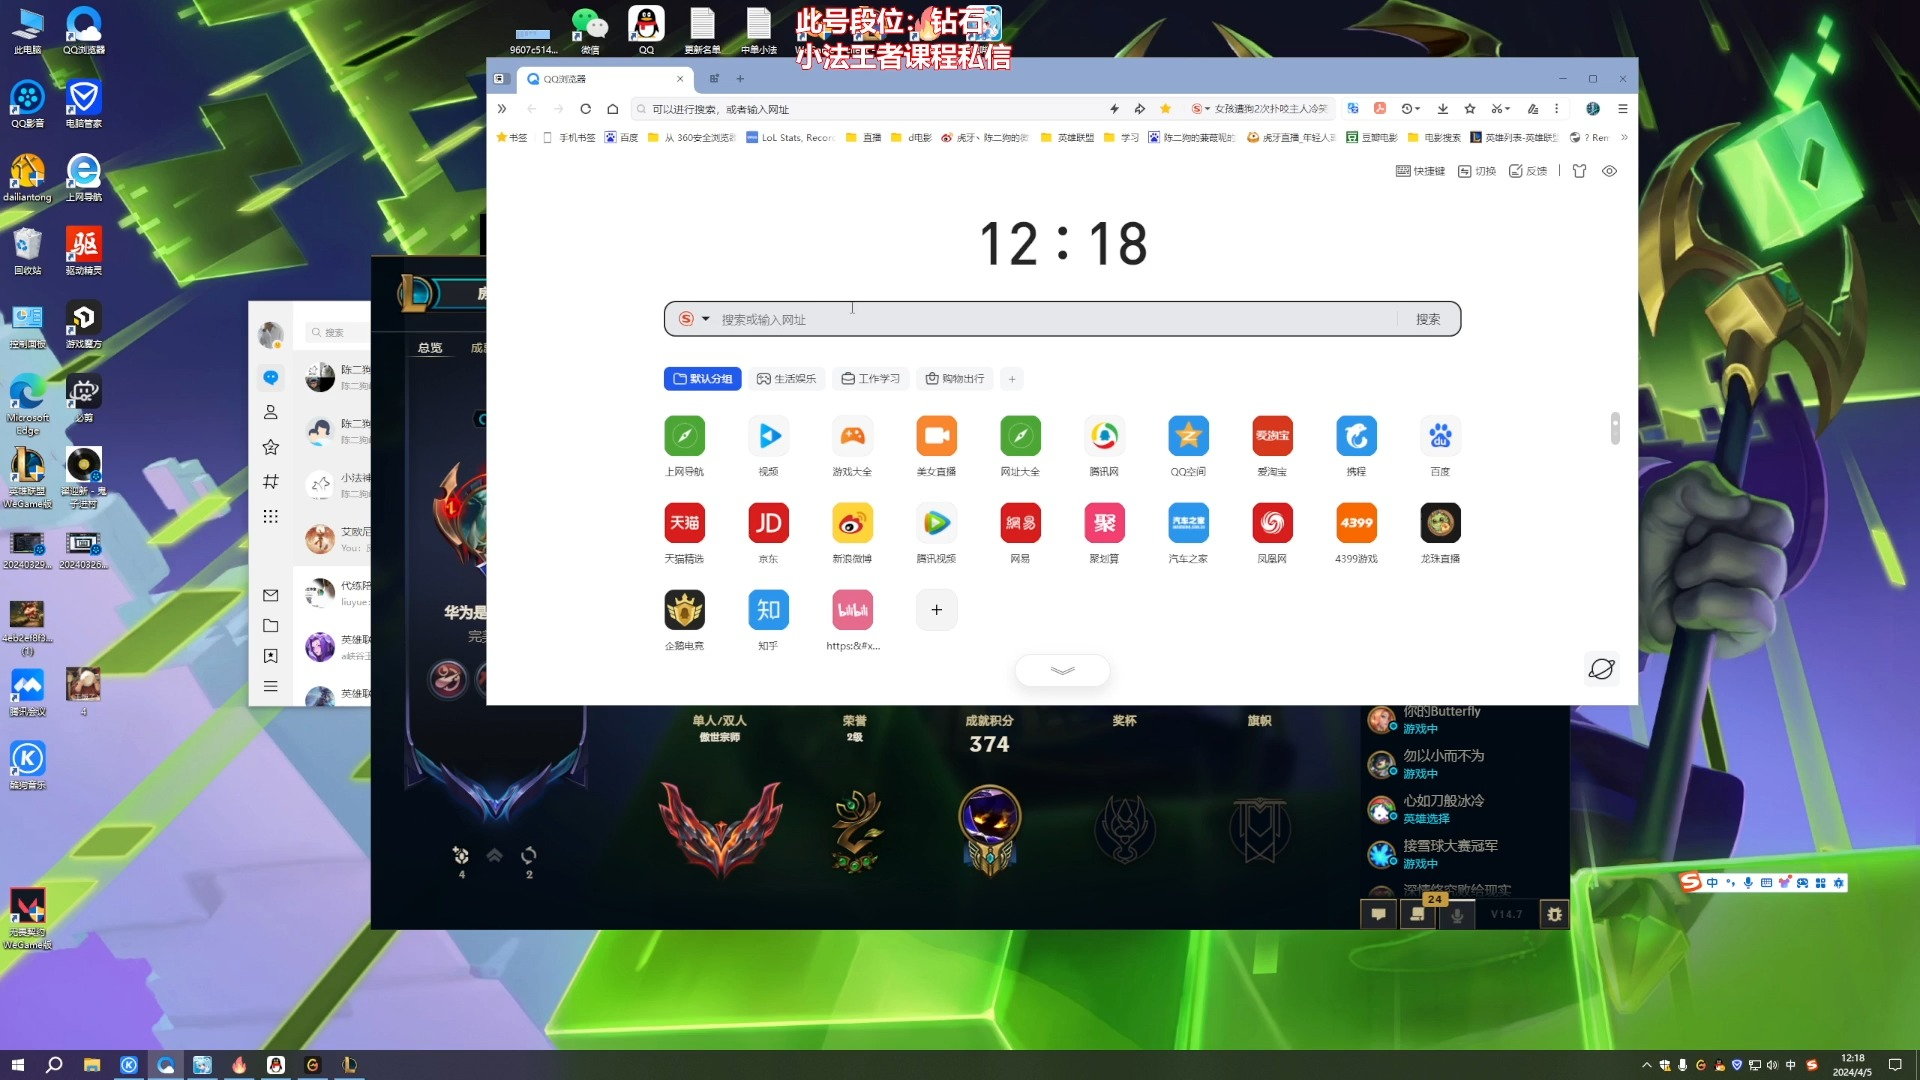Focus the browser address bar
Screen dimensions: 1920x1080
870,109
